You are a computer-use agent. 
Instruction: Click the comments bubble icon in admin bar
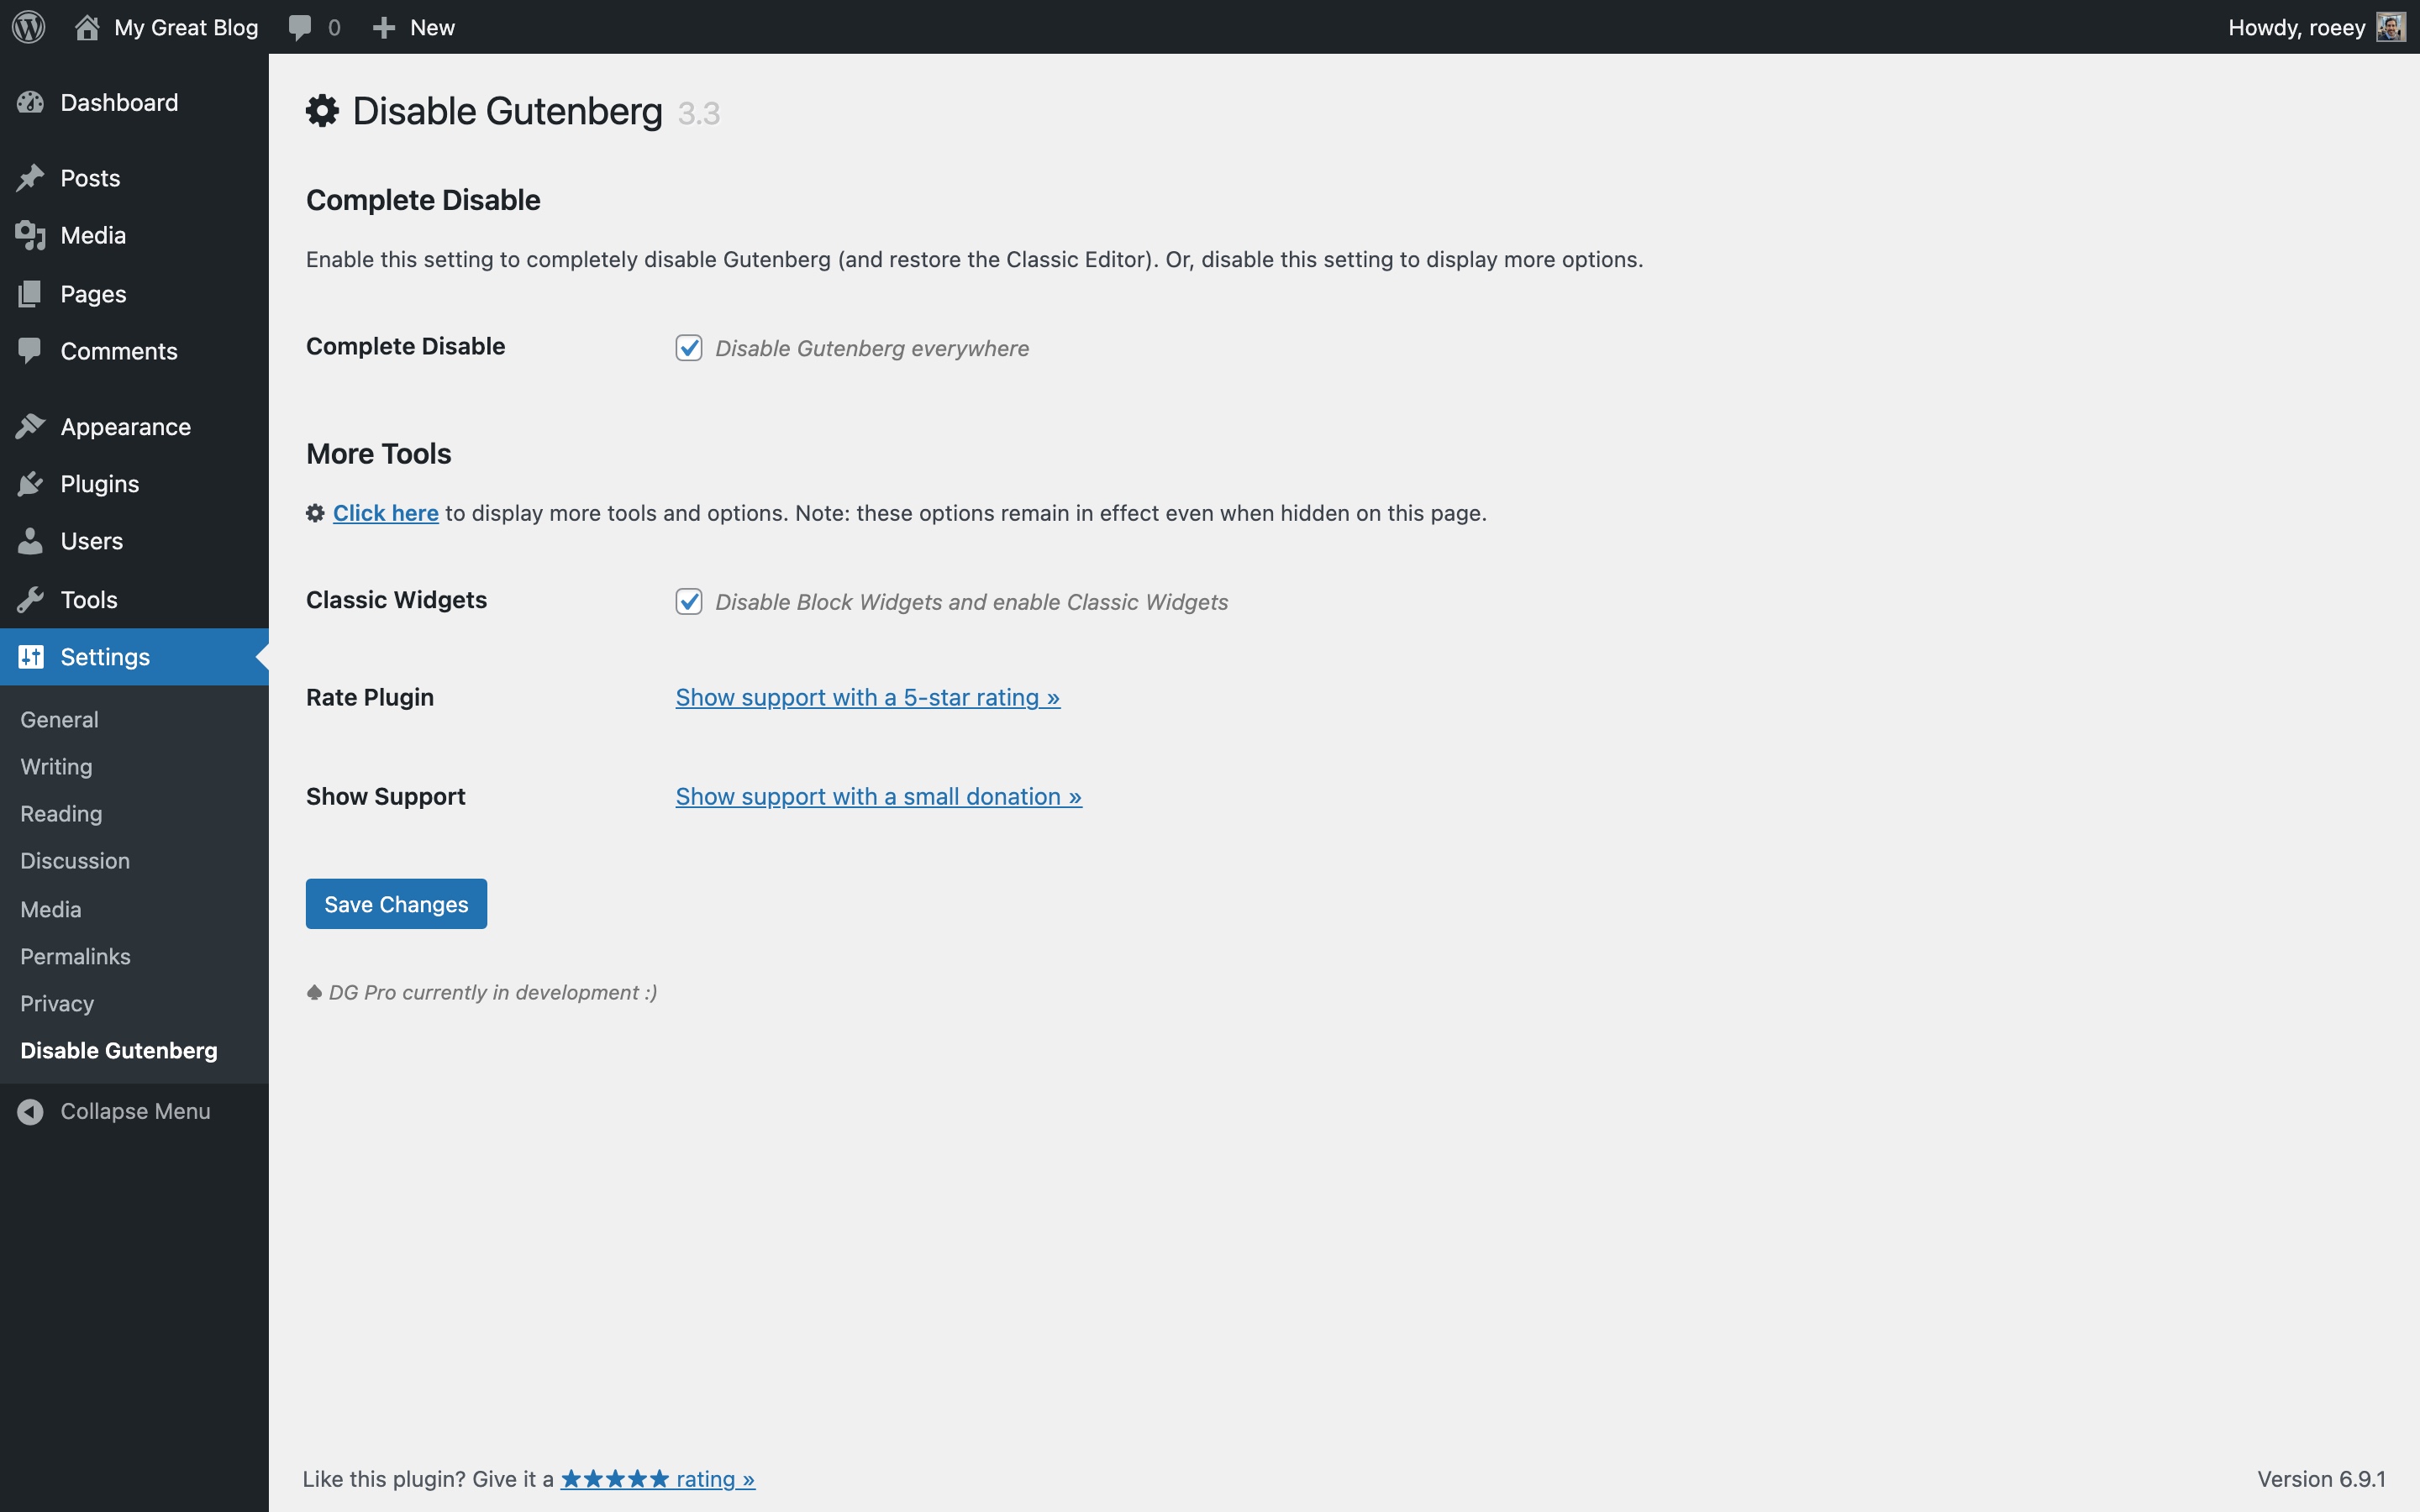click(x=300, y=27)
